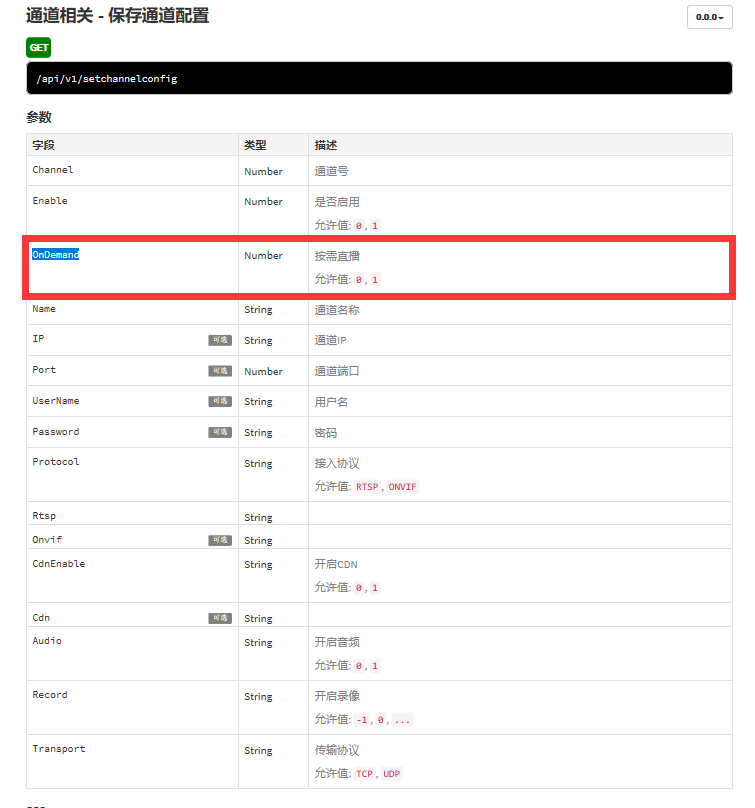Click the optional badge in Cdn row
This screenshot has width=755, height=808.
[x=220, y=618]
